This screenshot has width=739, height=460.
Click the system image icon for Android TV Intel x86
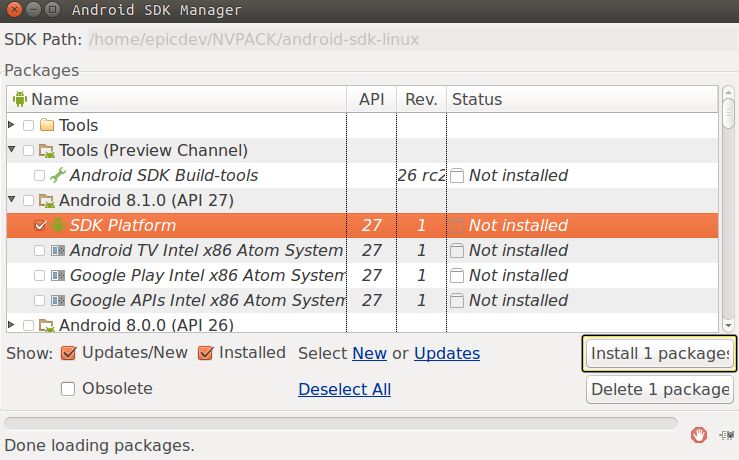click(57, 250)
